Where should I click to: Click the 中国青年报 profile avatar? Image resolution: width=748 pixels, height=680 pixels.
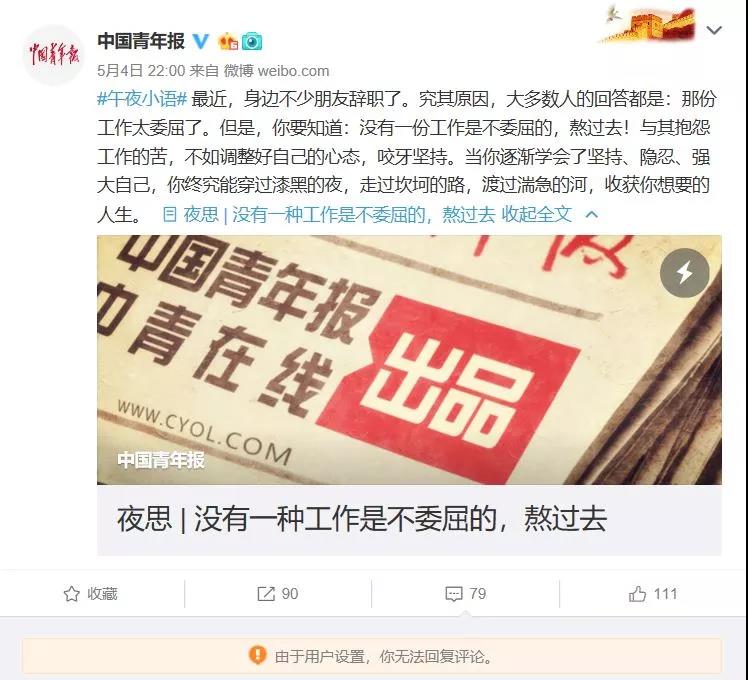(x=54, y=55)
